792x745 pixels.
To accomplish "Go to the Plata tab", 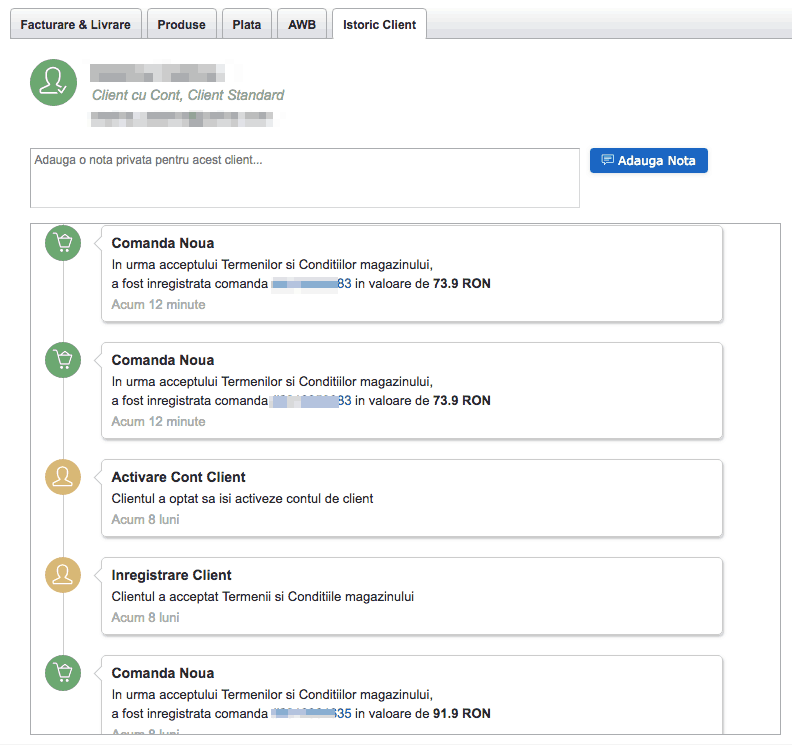I will pyautogui.click(x=246, y=25).
